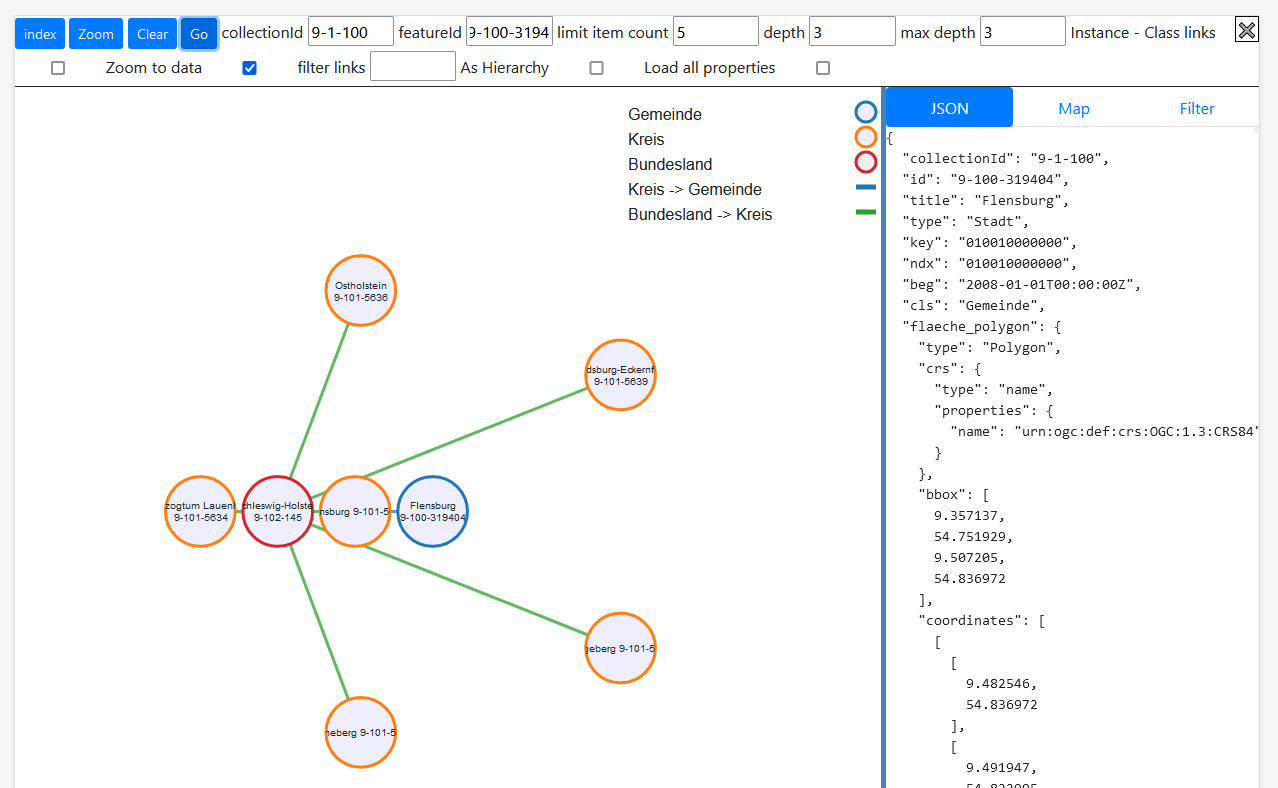Image resolution: width=1278 pixels, height=788 pixels.
Task: Select the blue Flensburg Gemeinde node
Action: [x=433, y=511]
